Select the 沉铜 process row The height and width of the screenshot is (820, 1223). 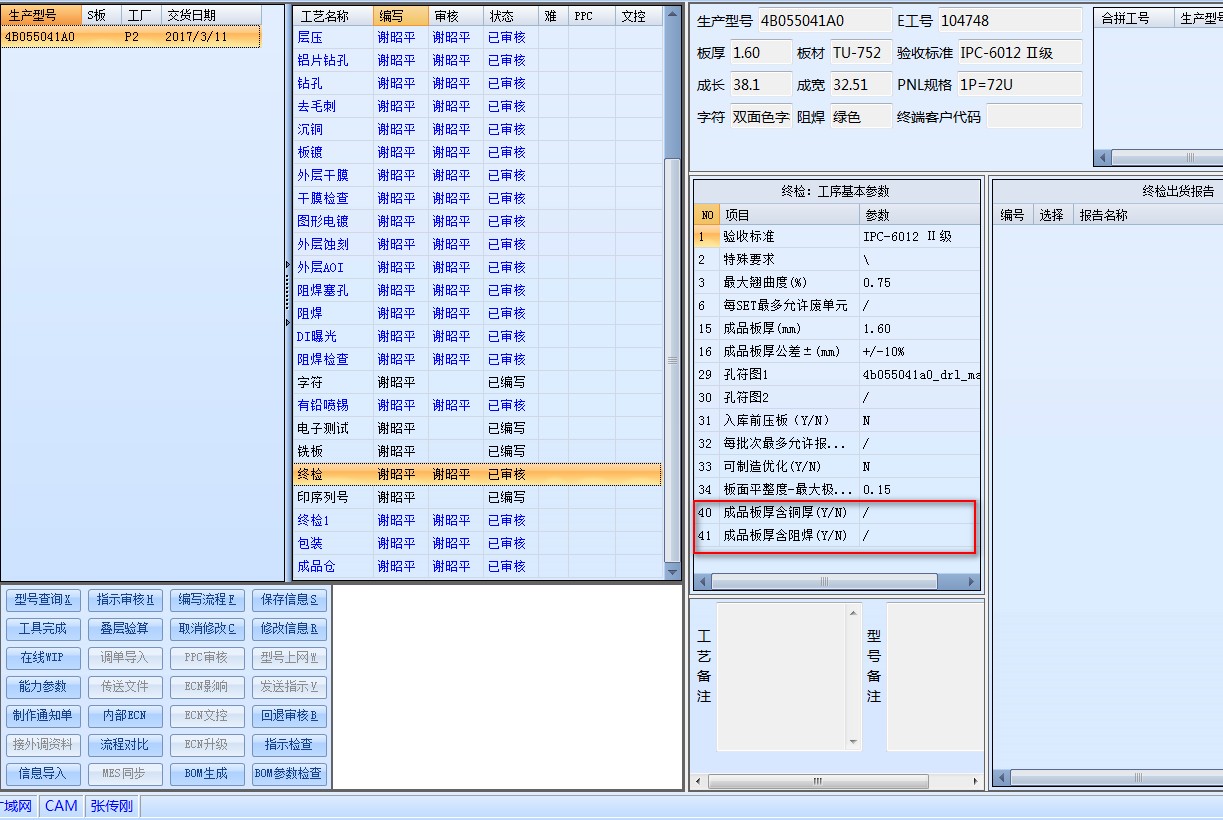pos(478,129)
